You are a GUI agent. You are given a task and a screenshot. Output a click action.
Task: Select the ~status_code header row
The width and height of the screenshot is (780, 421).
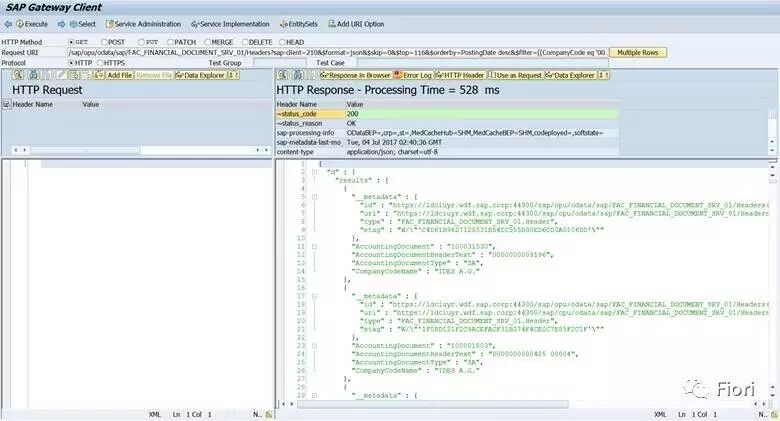pos(447,114)
